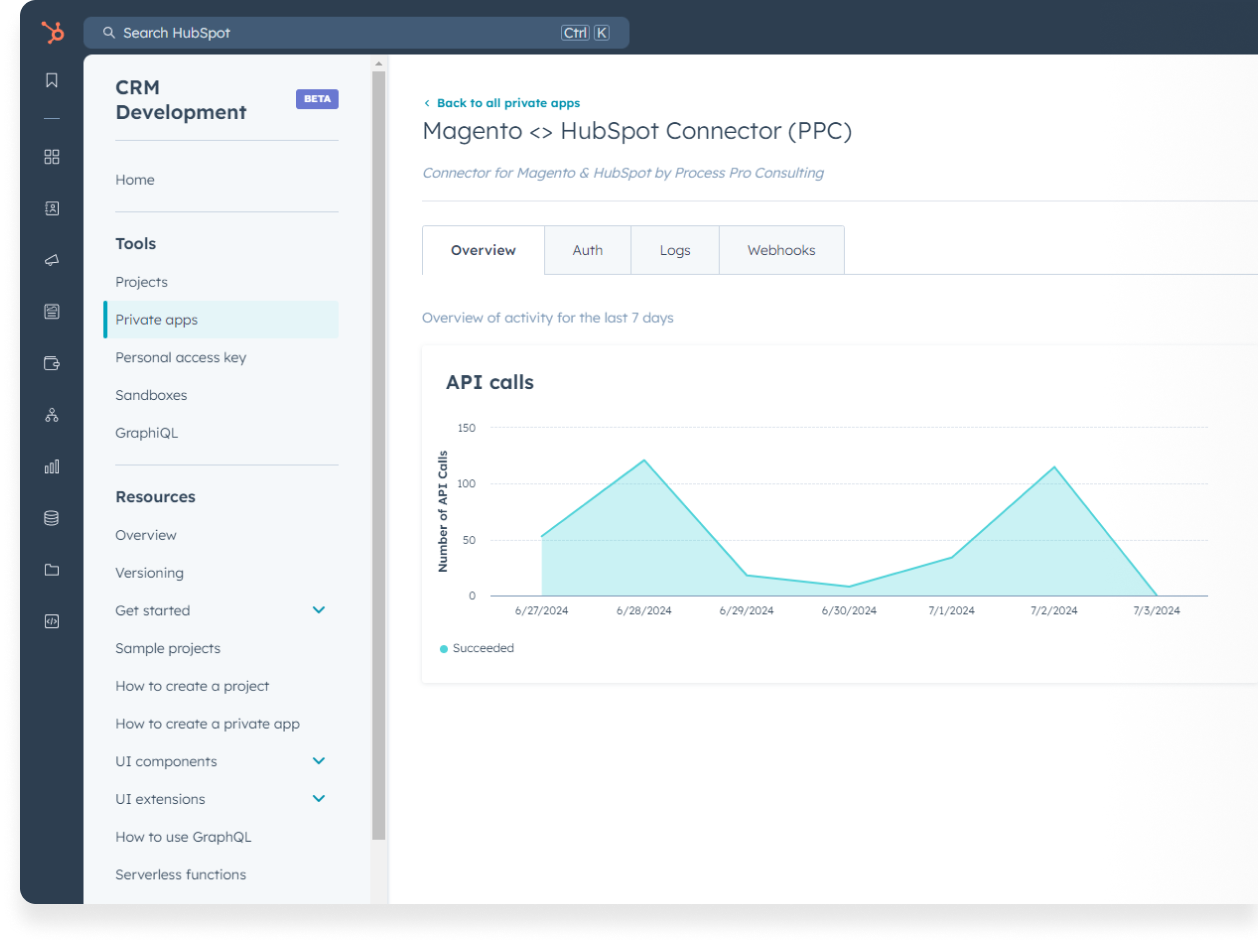Screen dimensions: 1258x944
Task: Go back to all private apps
Action: click(x=502, y=103)
